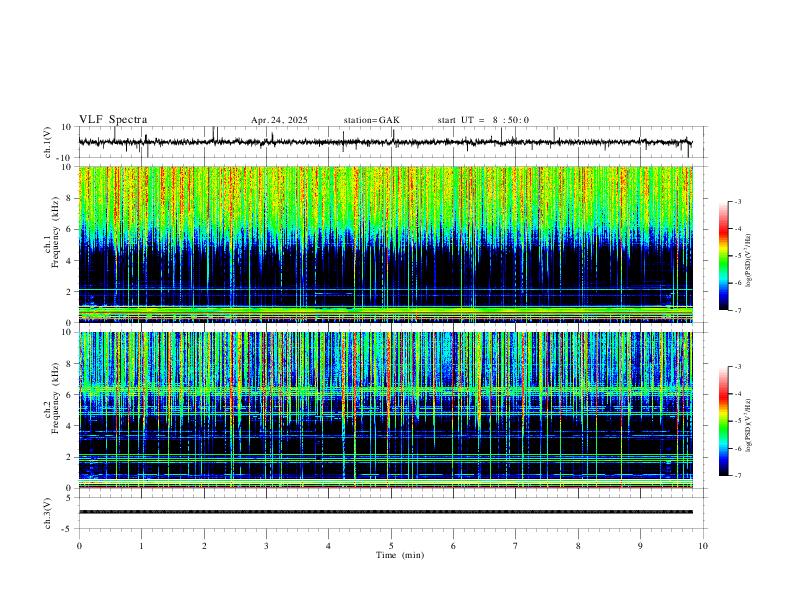Viewport: 792px width, 612px height.
Task: Click the ch.3 flat trace line
Action: coord(385,512)
